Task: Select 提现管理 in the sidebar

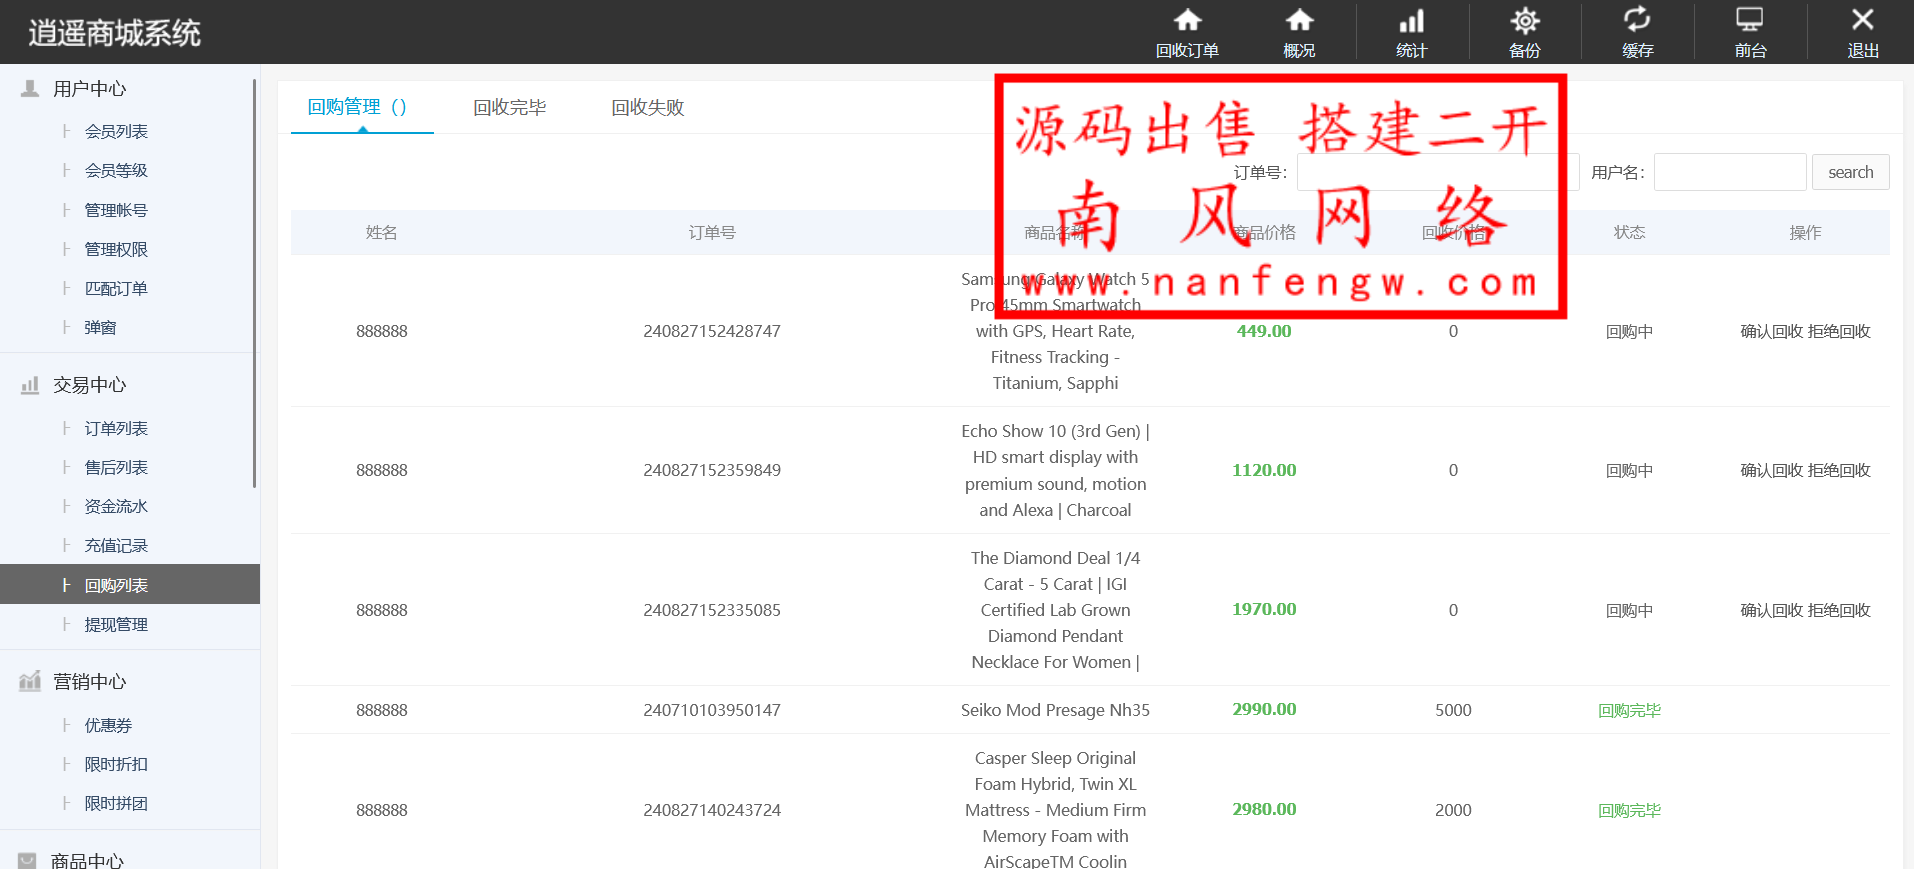Action: (x=116, y=624)
